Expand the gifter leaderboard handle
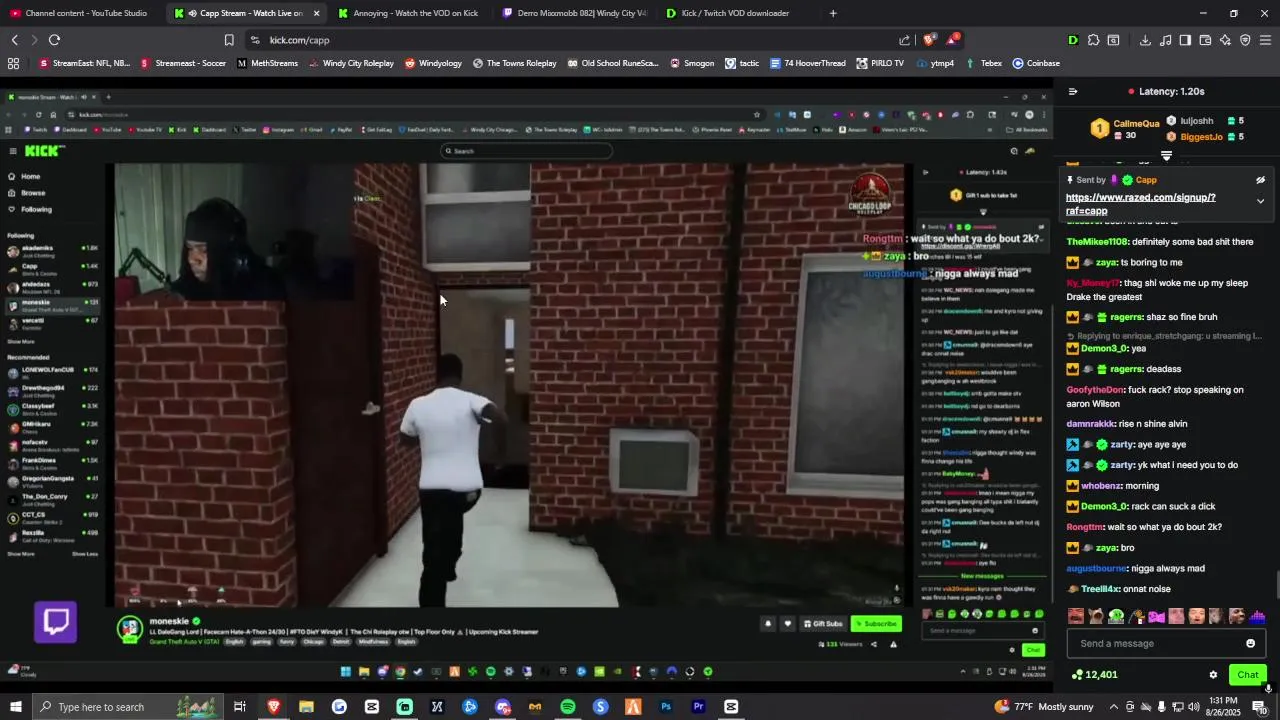This screenshot has width=1280, height=720. [1166, 156]
